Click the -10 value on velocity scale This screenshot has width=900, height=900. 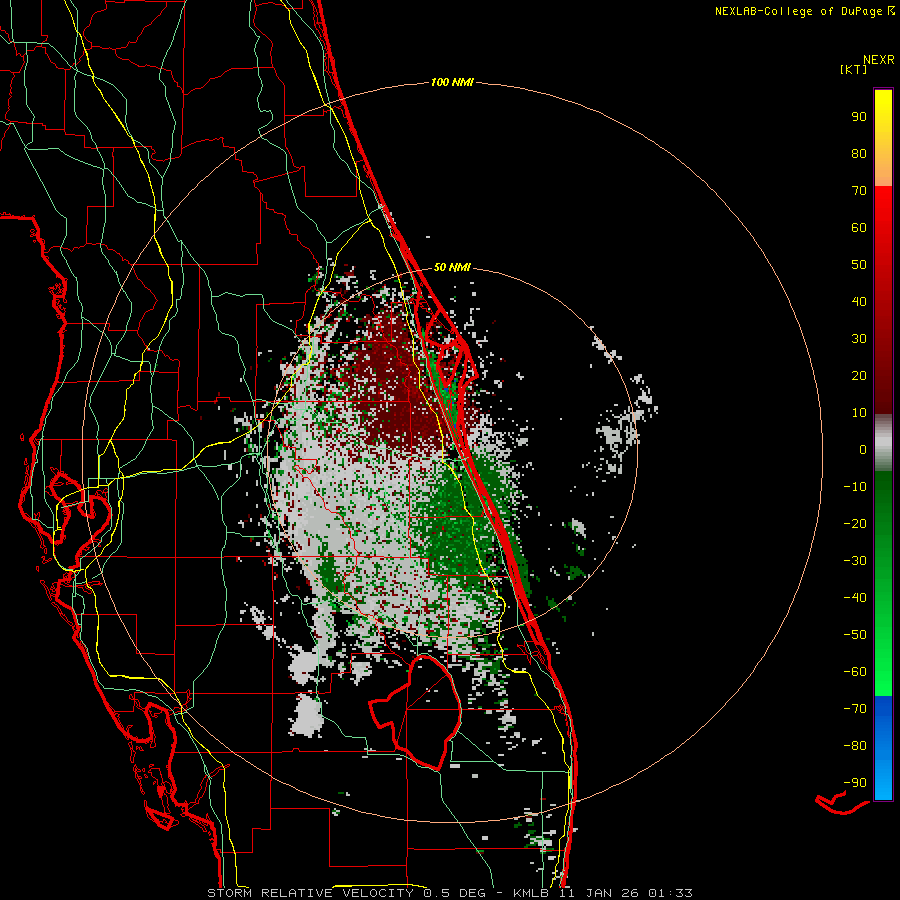pos(855,487)
